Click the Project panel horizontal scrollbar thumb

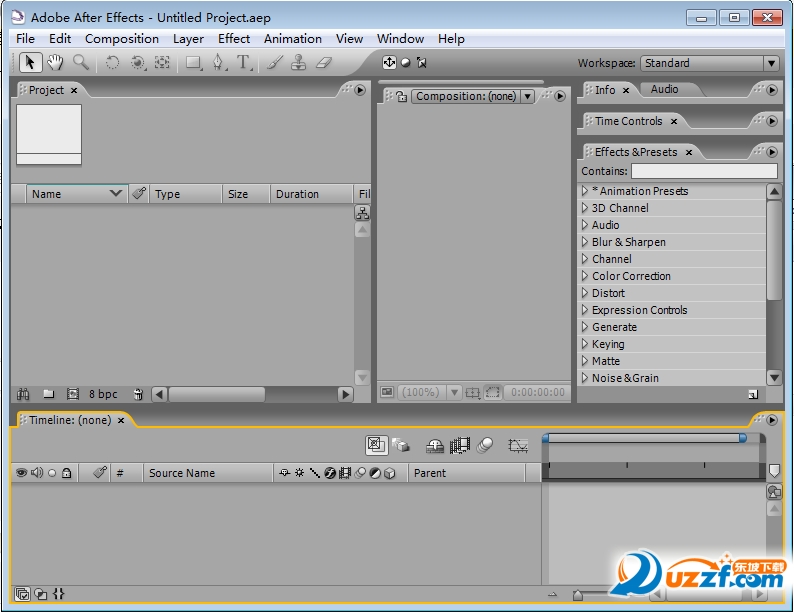point(217,394)
